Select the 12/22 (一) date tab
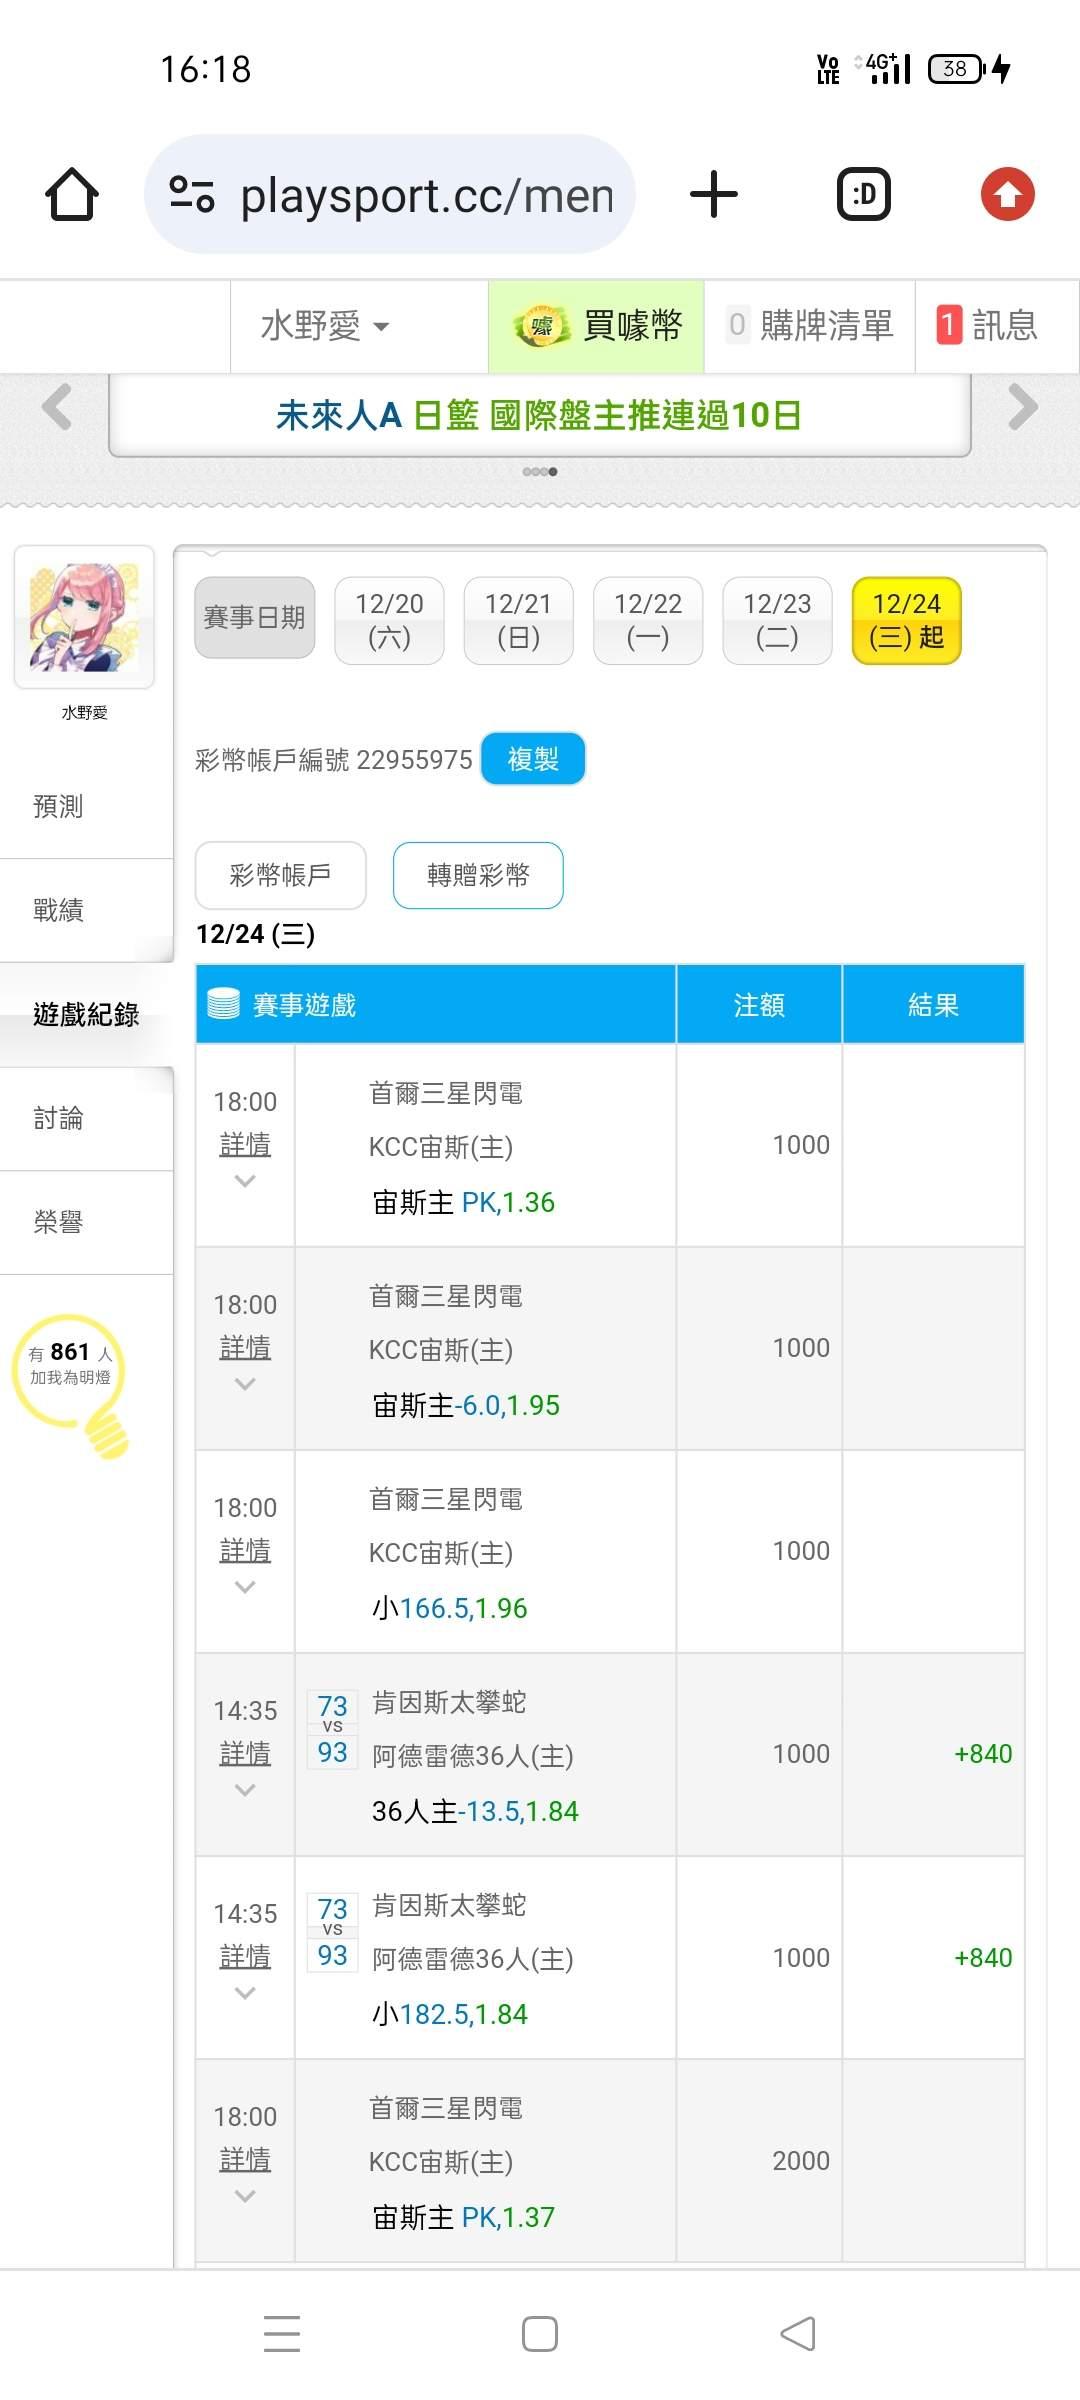 coord(648,620)
